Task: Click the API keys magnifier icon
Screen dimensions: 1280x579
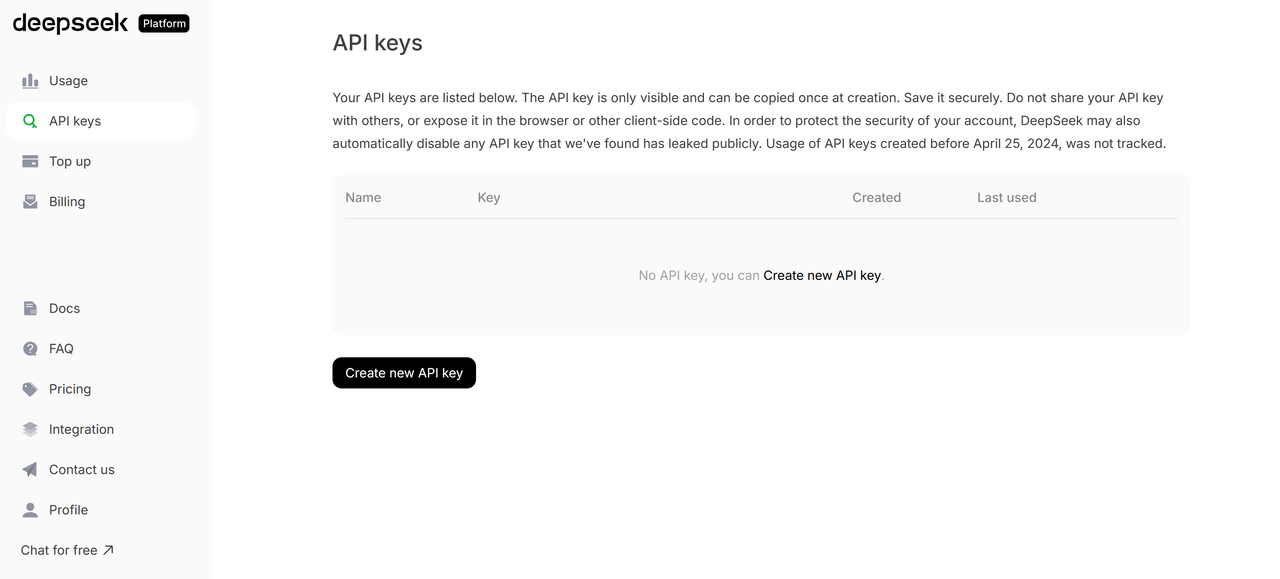Action: 30,121
